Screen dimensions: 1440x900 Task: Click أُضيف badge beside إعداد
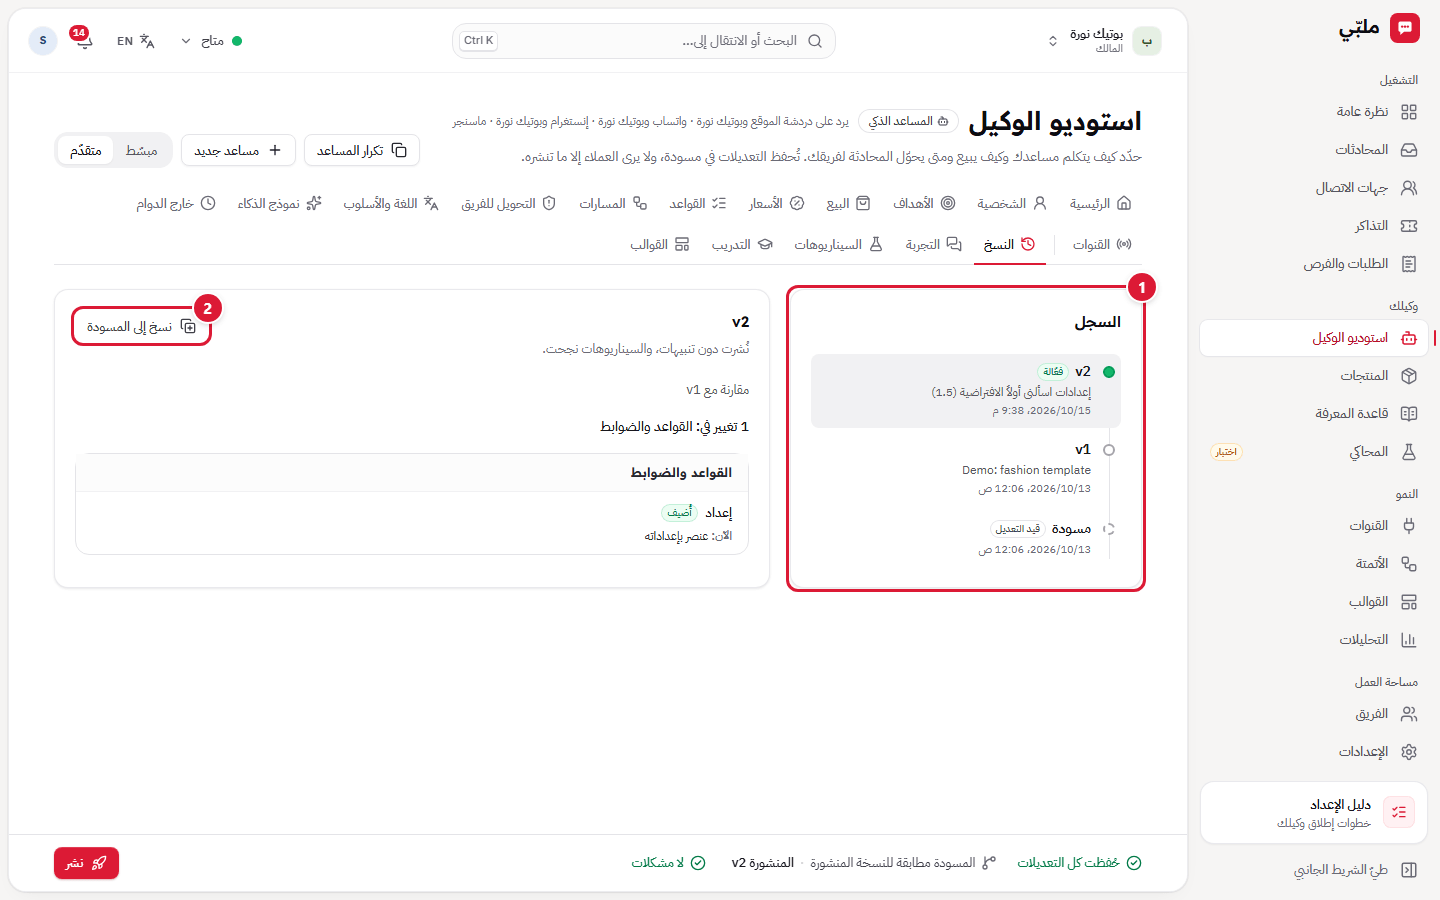click(680, 513)
